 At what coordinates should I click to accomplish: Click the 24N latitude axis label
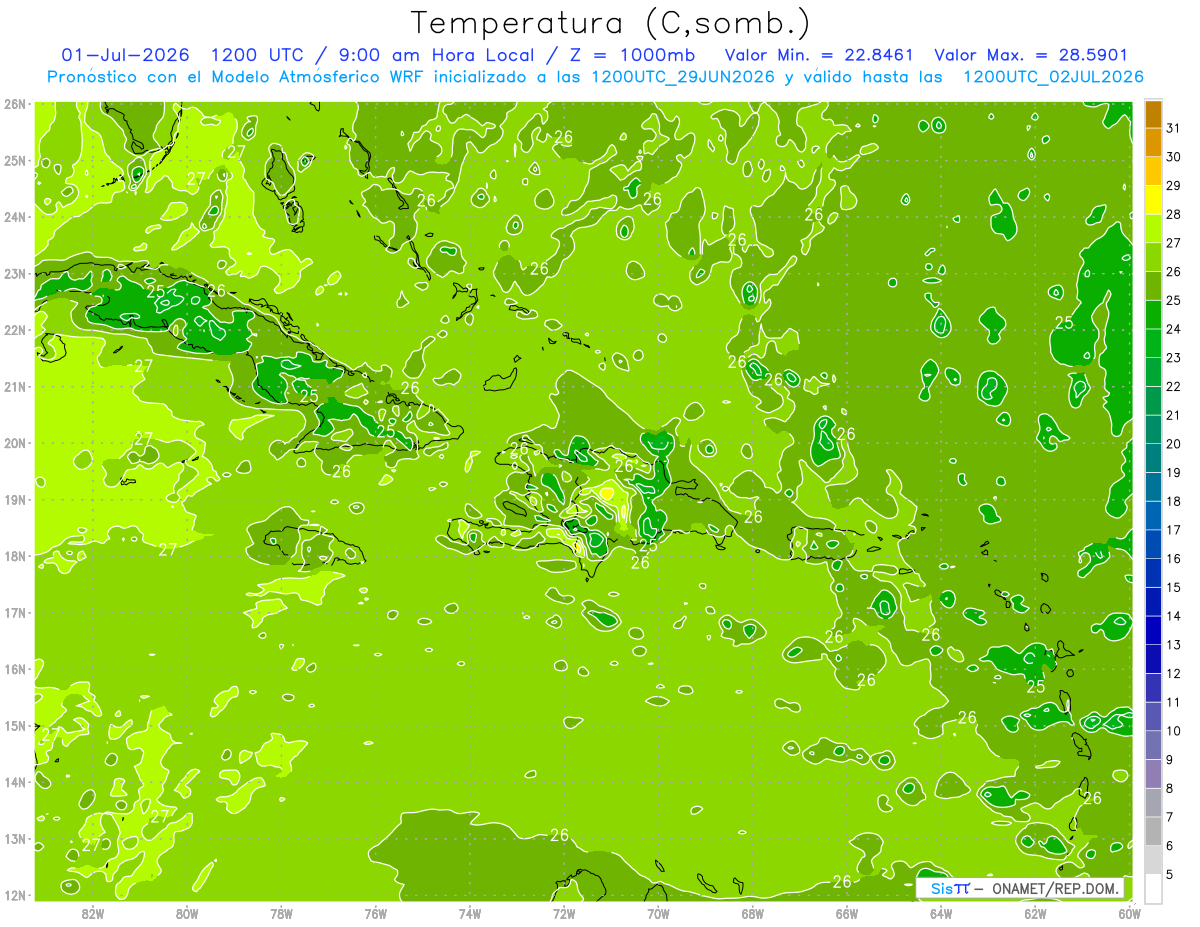[14, 217]
